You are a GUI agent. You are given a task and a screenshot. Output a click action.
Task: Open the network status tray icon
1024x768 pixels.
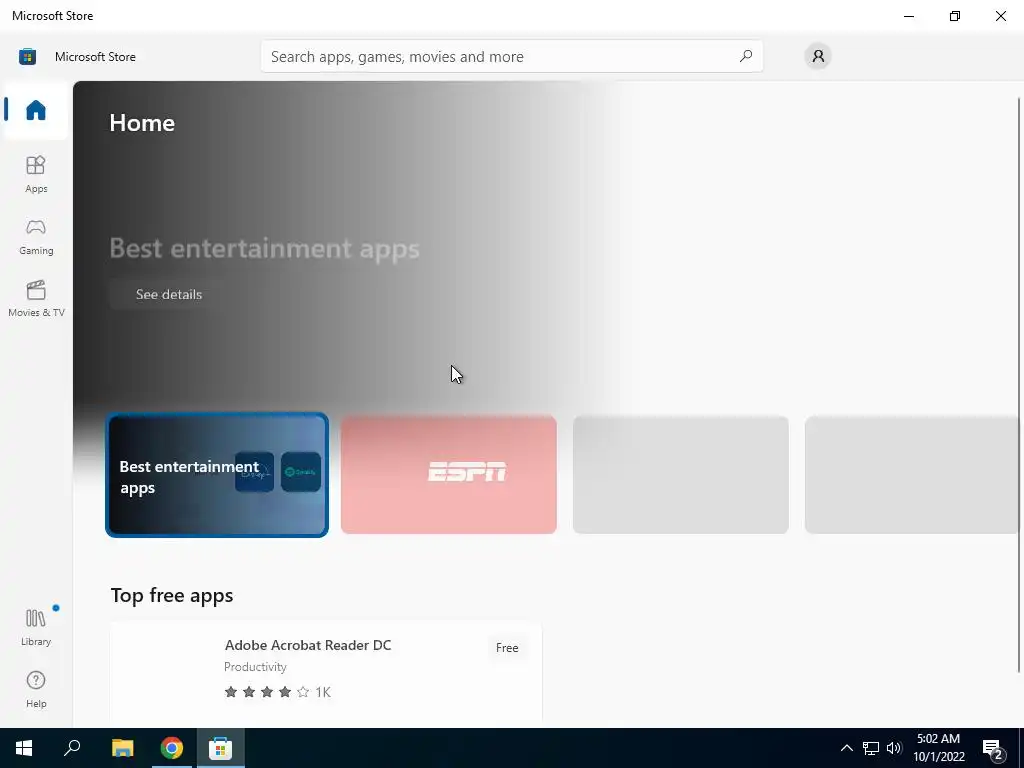pos(871,748)
